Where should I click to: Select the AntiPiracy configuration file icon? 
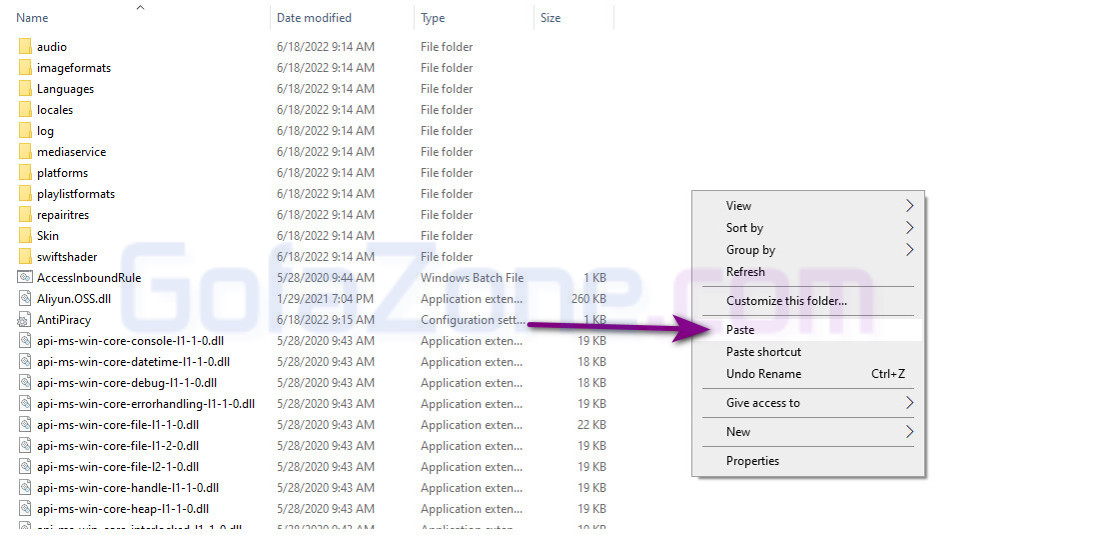point(25,320)
